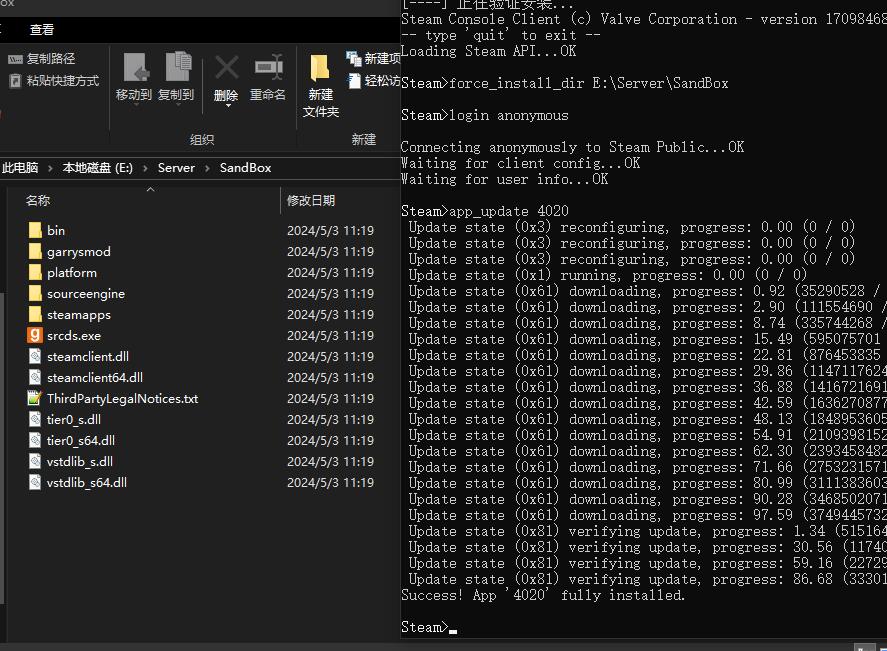Sort by the 修改日期 (date modified) column

(311, 200)
